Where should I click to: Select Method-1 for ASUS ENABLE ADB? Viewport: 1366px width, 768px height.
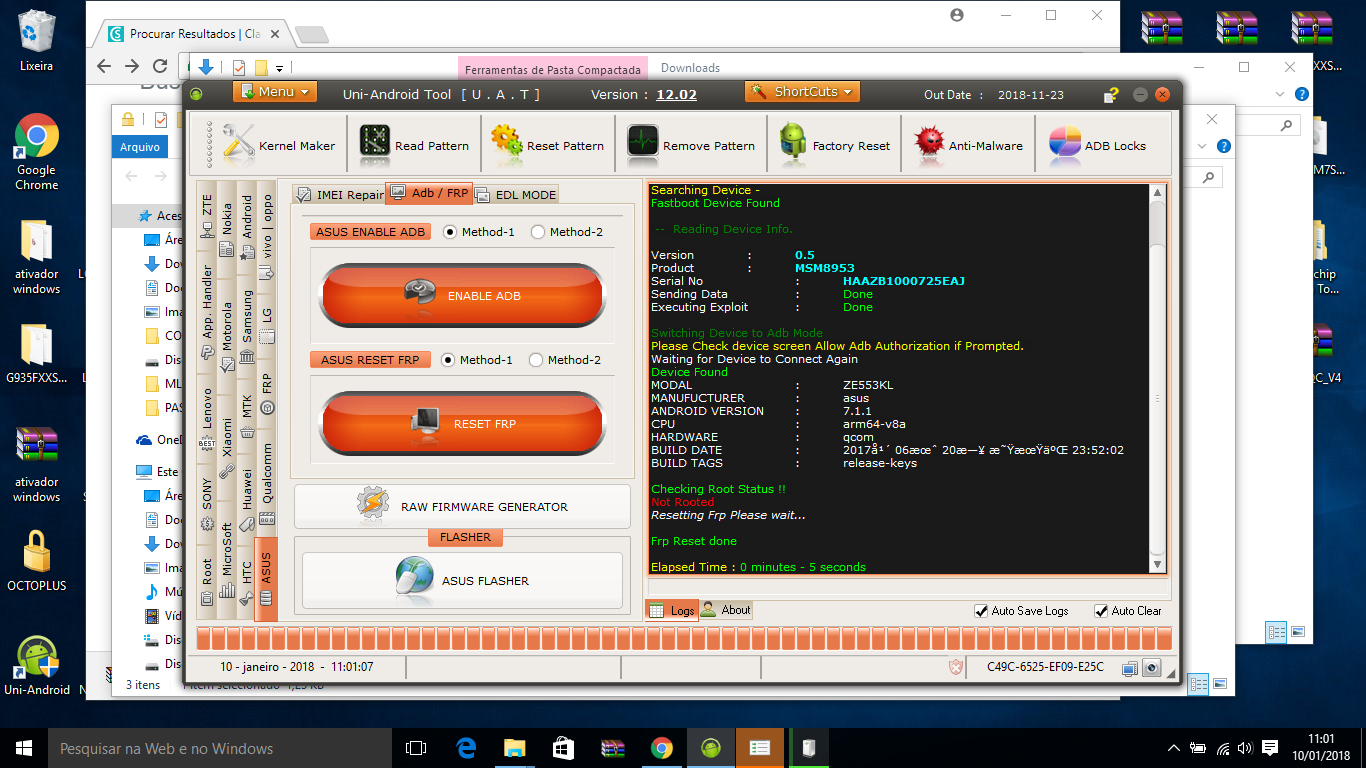tap(479, 232)
